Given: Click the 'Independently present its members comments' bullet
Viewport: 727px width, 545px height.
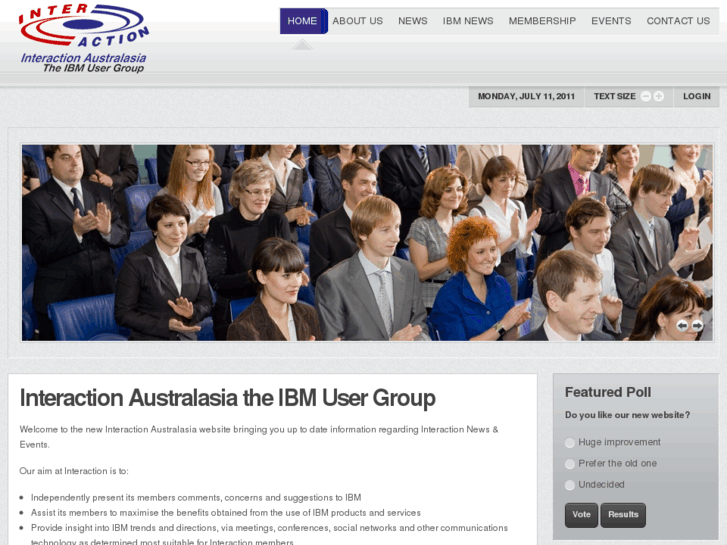Looking at the screenshot, I should pos(196,498).
